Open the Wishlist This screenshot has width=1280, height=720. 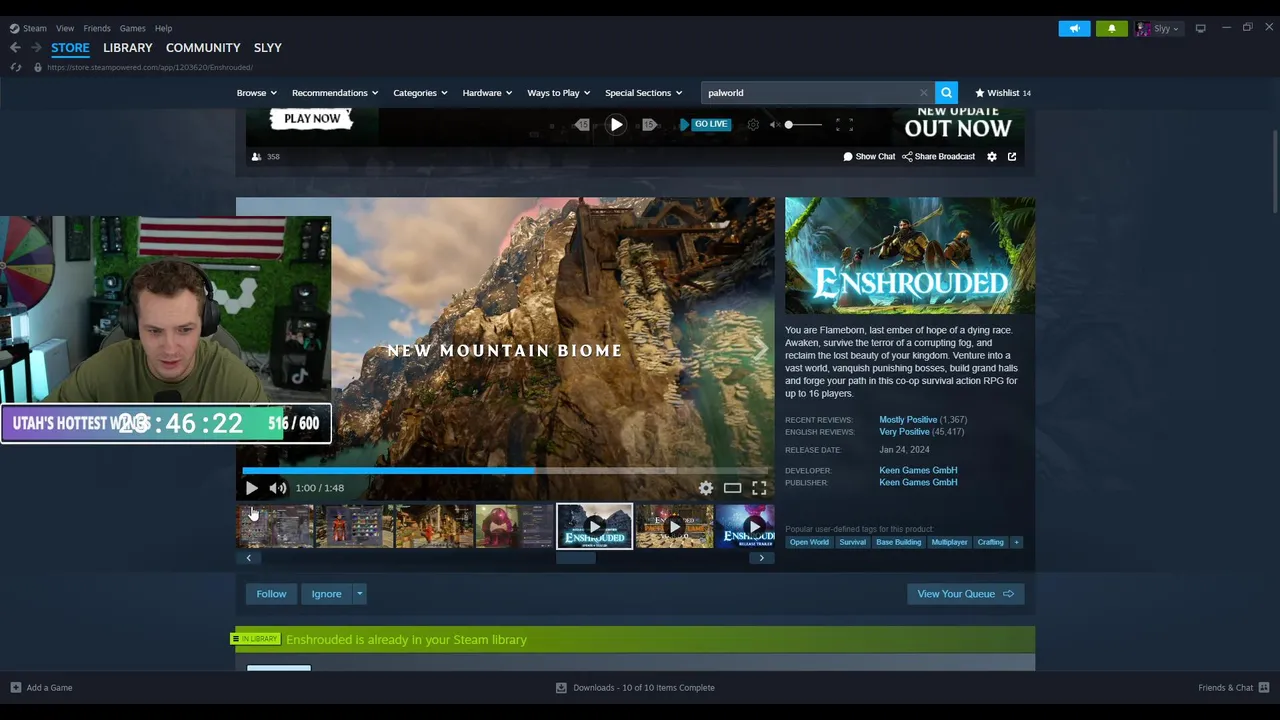point(1003,93)
